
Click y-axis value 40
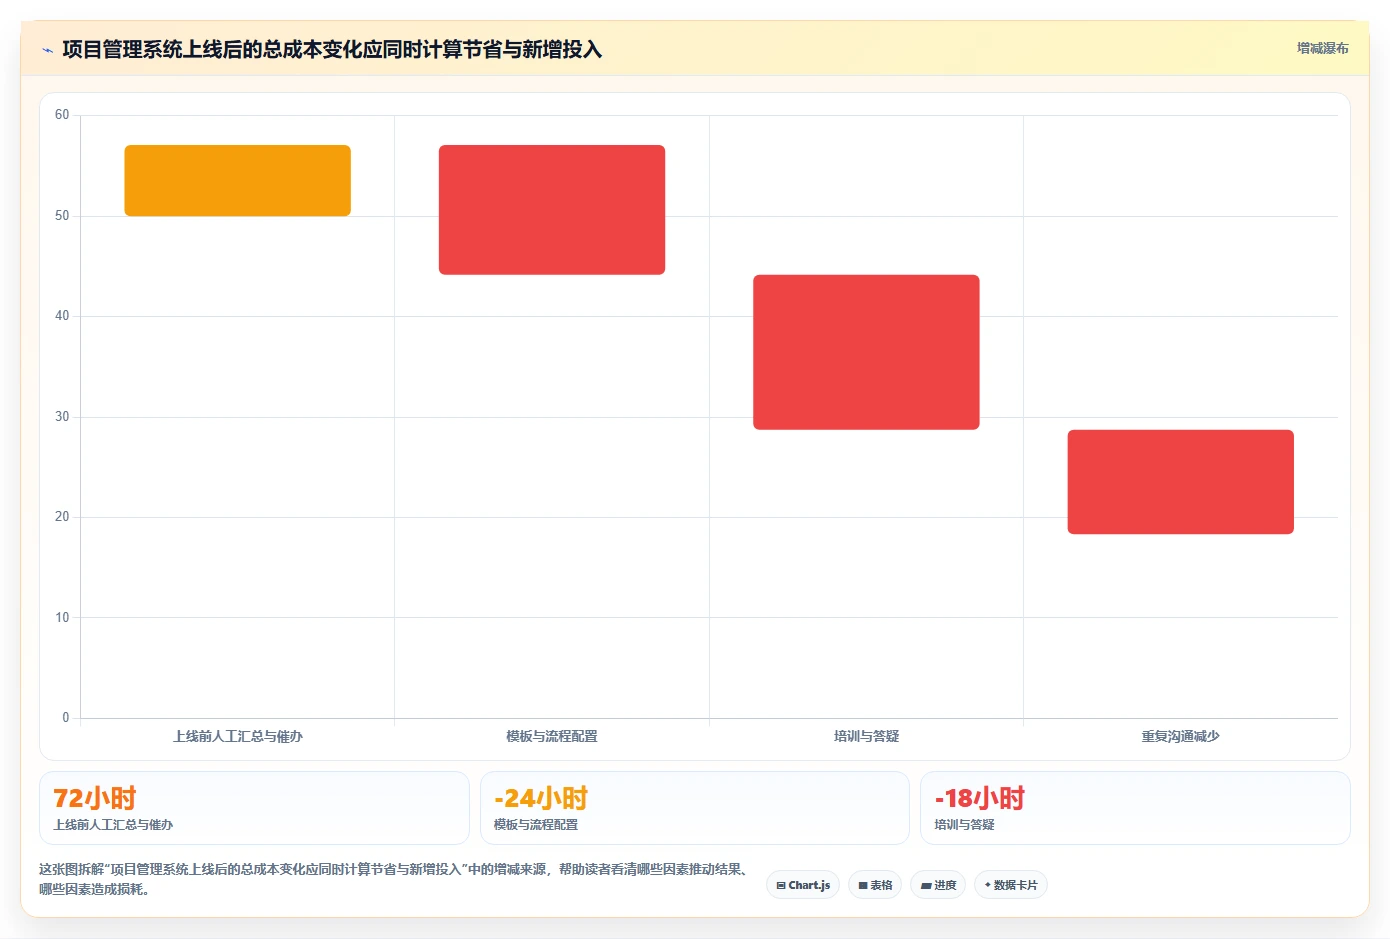(62, 316)
